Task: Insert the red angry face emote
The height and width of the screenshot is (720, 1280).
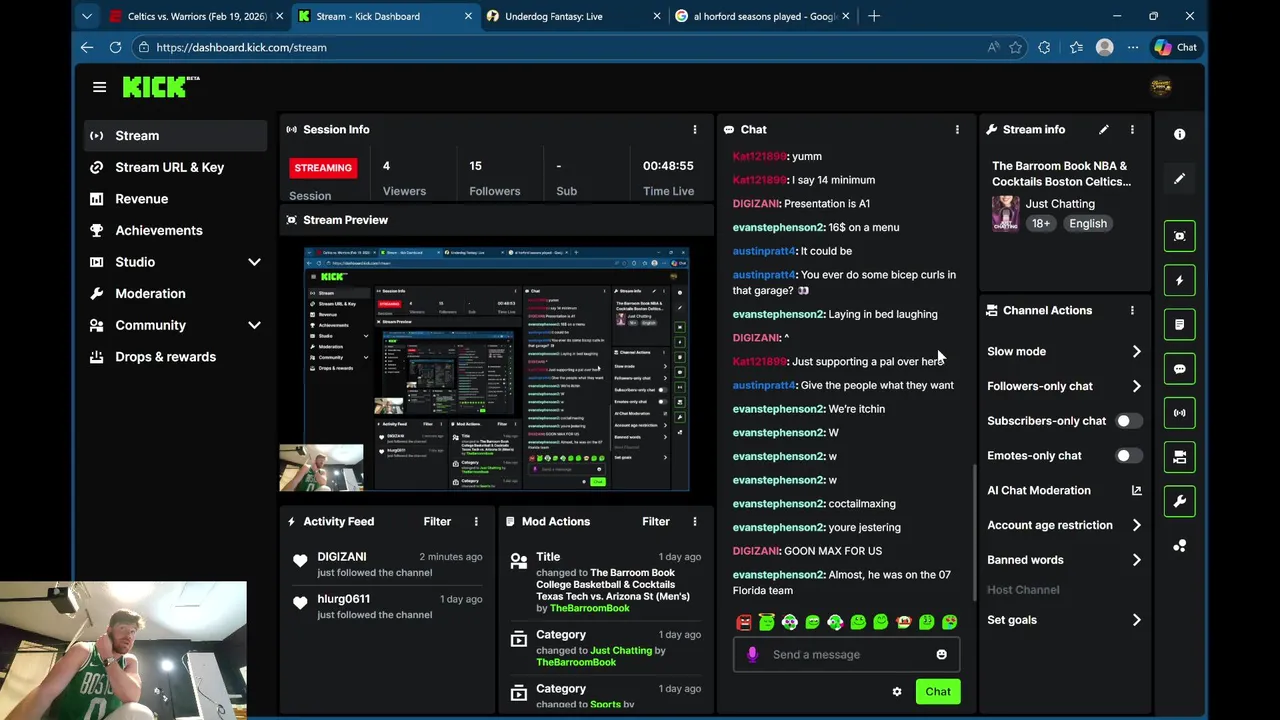Action: click(x=744, y=623)
